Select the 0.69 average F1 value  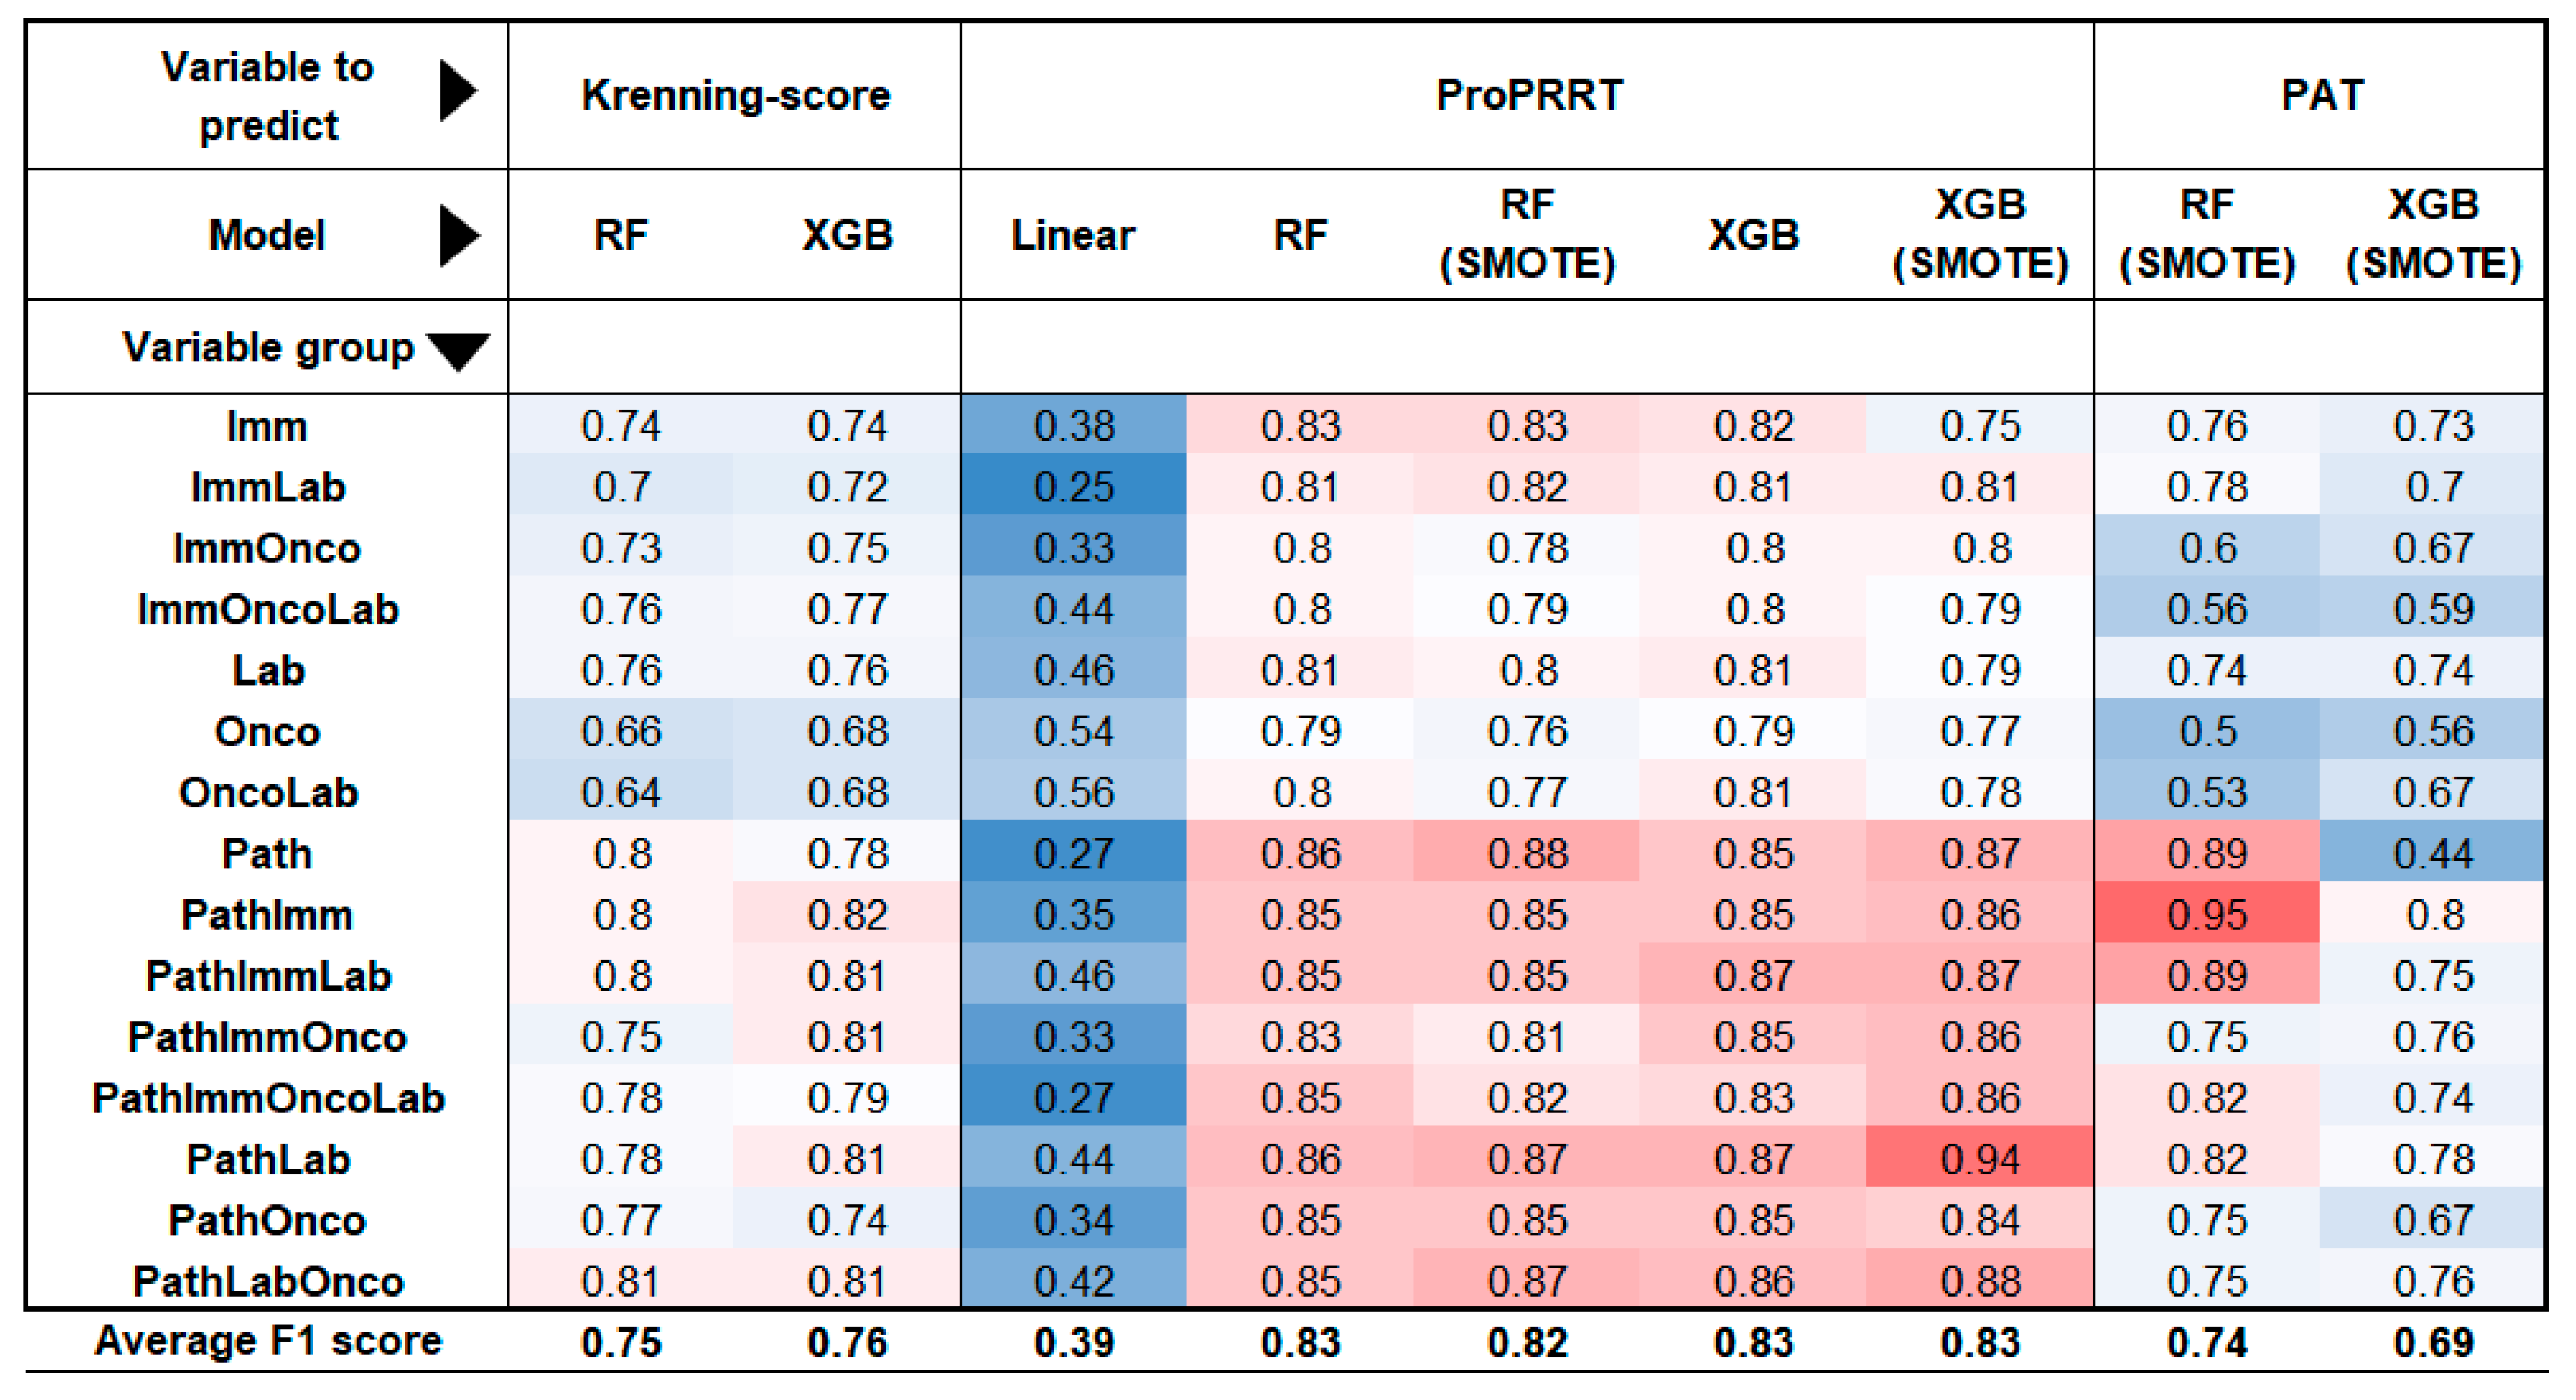click(2433, 1342)
